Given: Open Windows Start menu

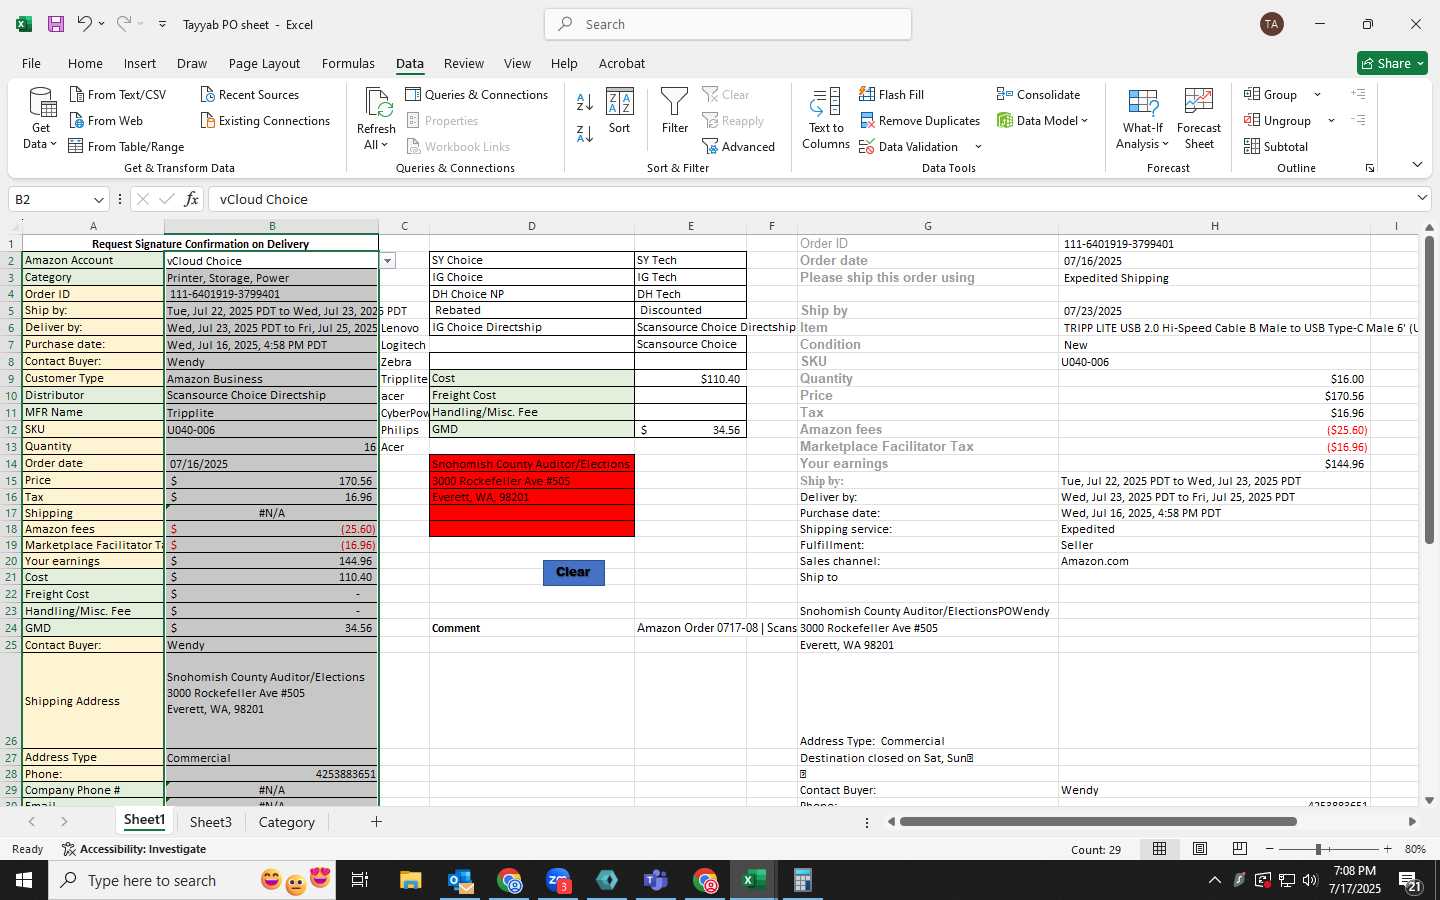Looking at the screenshot, I should click(23, 880).
